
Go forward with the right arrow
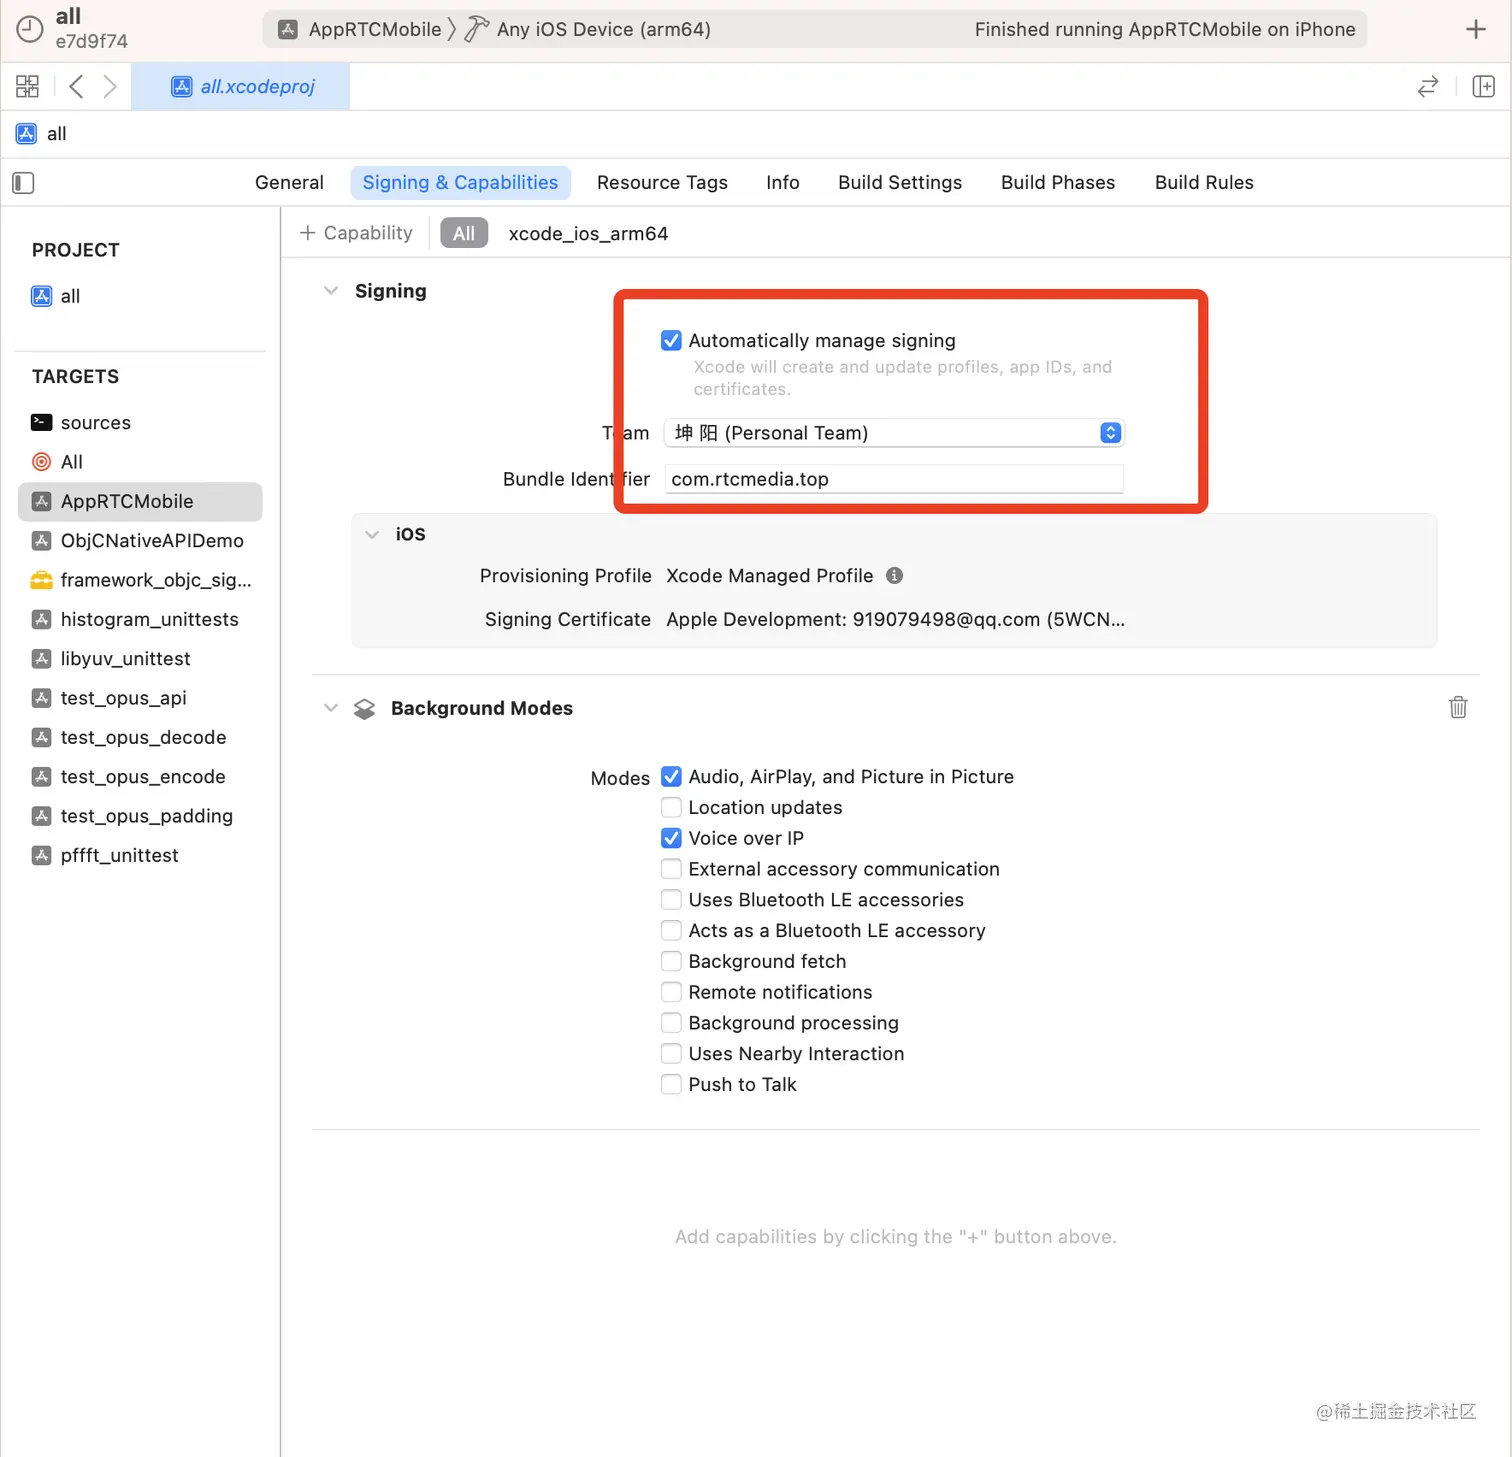coord(110,86)
